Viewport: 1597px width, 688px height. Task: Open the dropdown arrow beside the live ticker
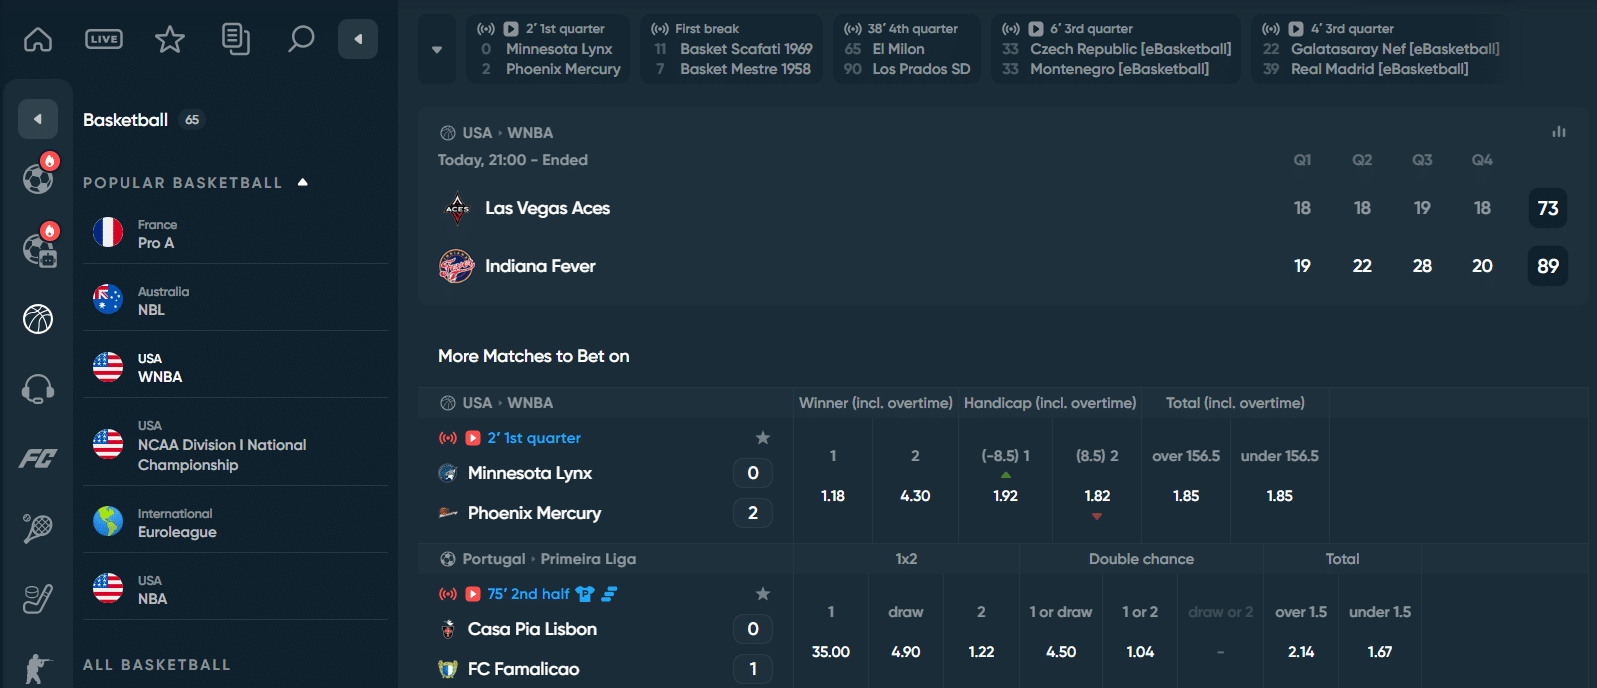436,48
